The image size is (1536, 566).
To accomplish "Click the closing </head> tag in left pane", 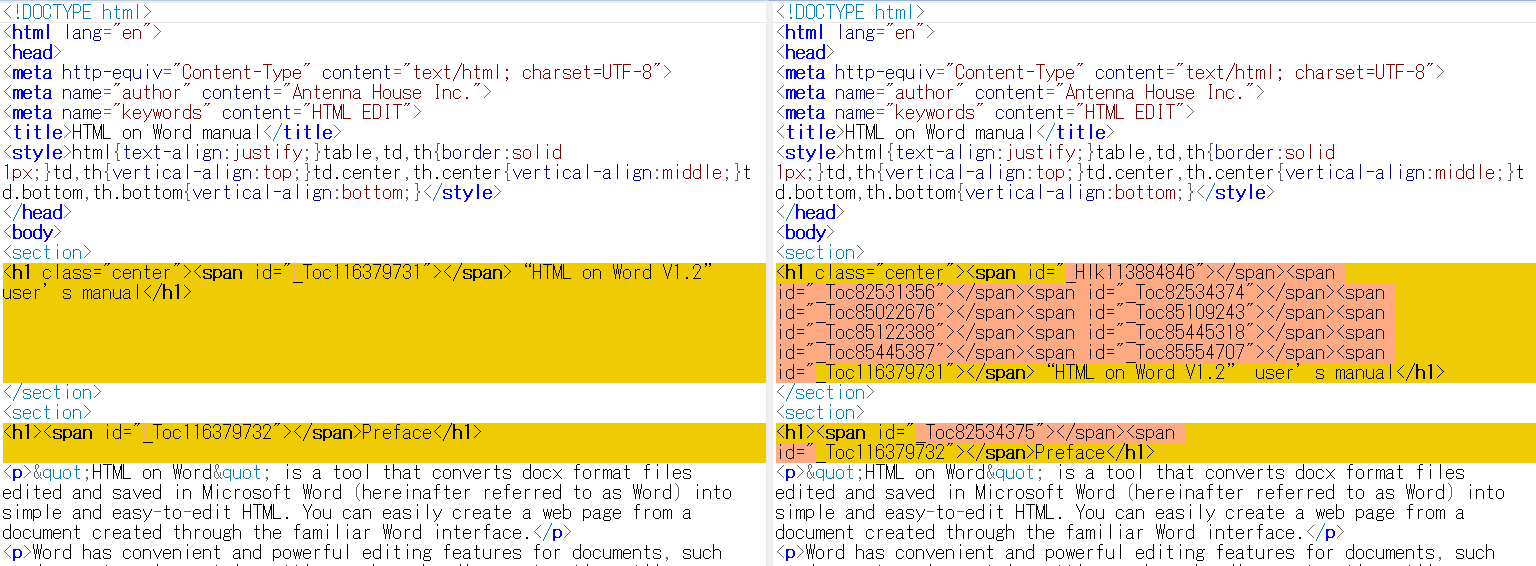I will coord(37,212).
